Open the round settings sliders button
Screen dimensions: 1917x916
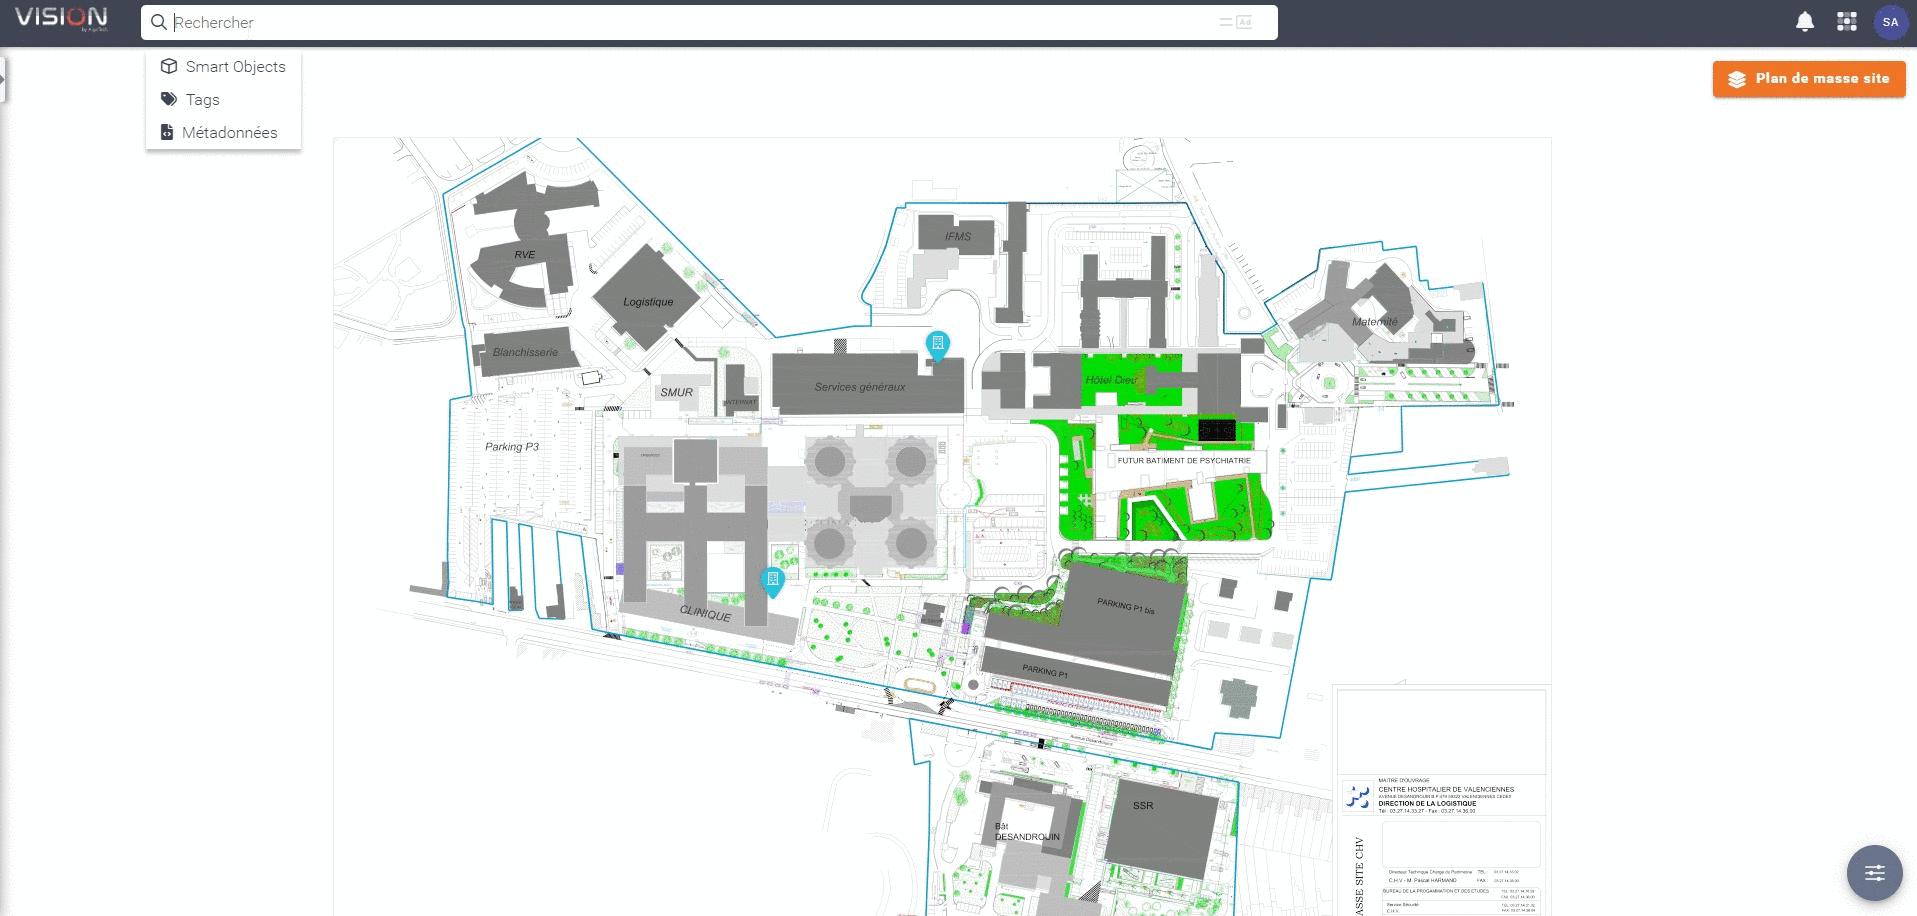[x=1874, y=873]
